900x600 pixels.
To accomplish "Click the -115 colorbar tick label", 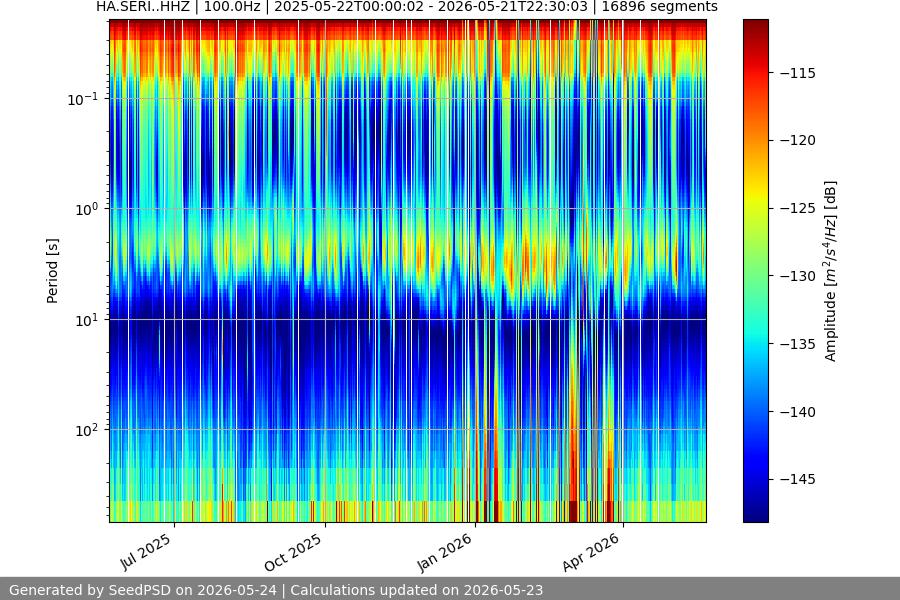I will pos(798,73).
